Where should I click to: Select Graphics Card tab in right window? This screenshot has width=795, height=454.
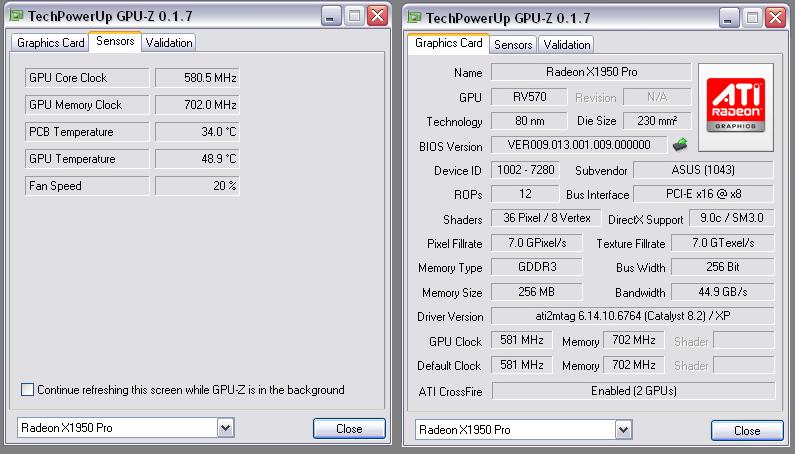[448, 43]
